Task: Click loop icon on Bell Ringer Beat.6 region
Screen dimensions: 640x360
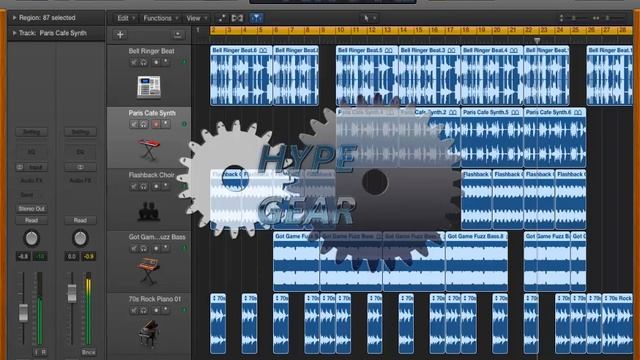Action: 263,50
